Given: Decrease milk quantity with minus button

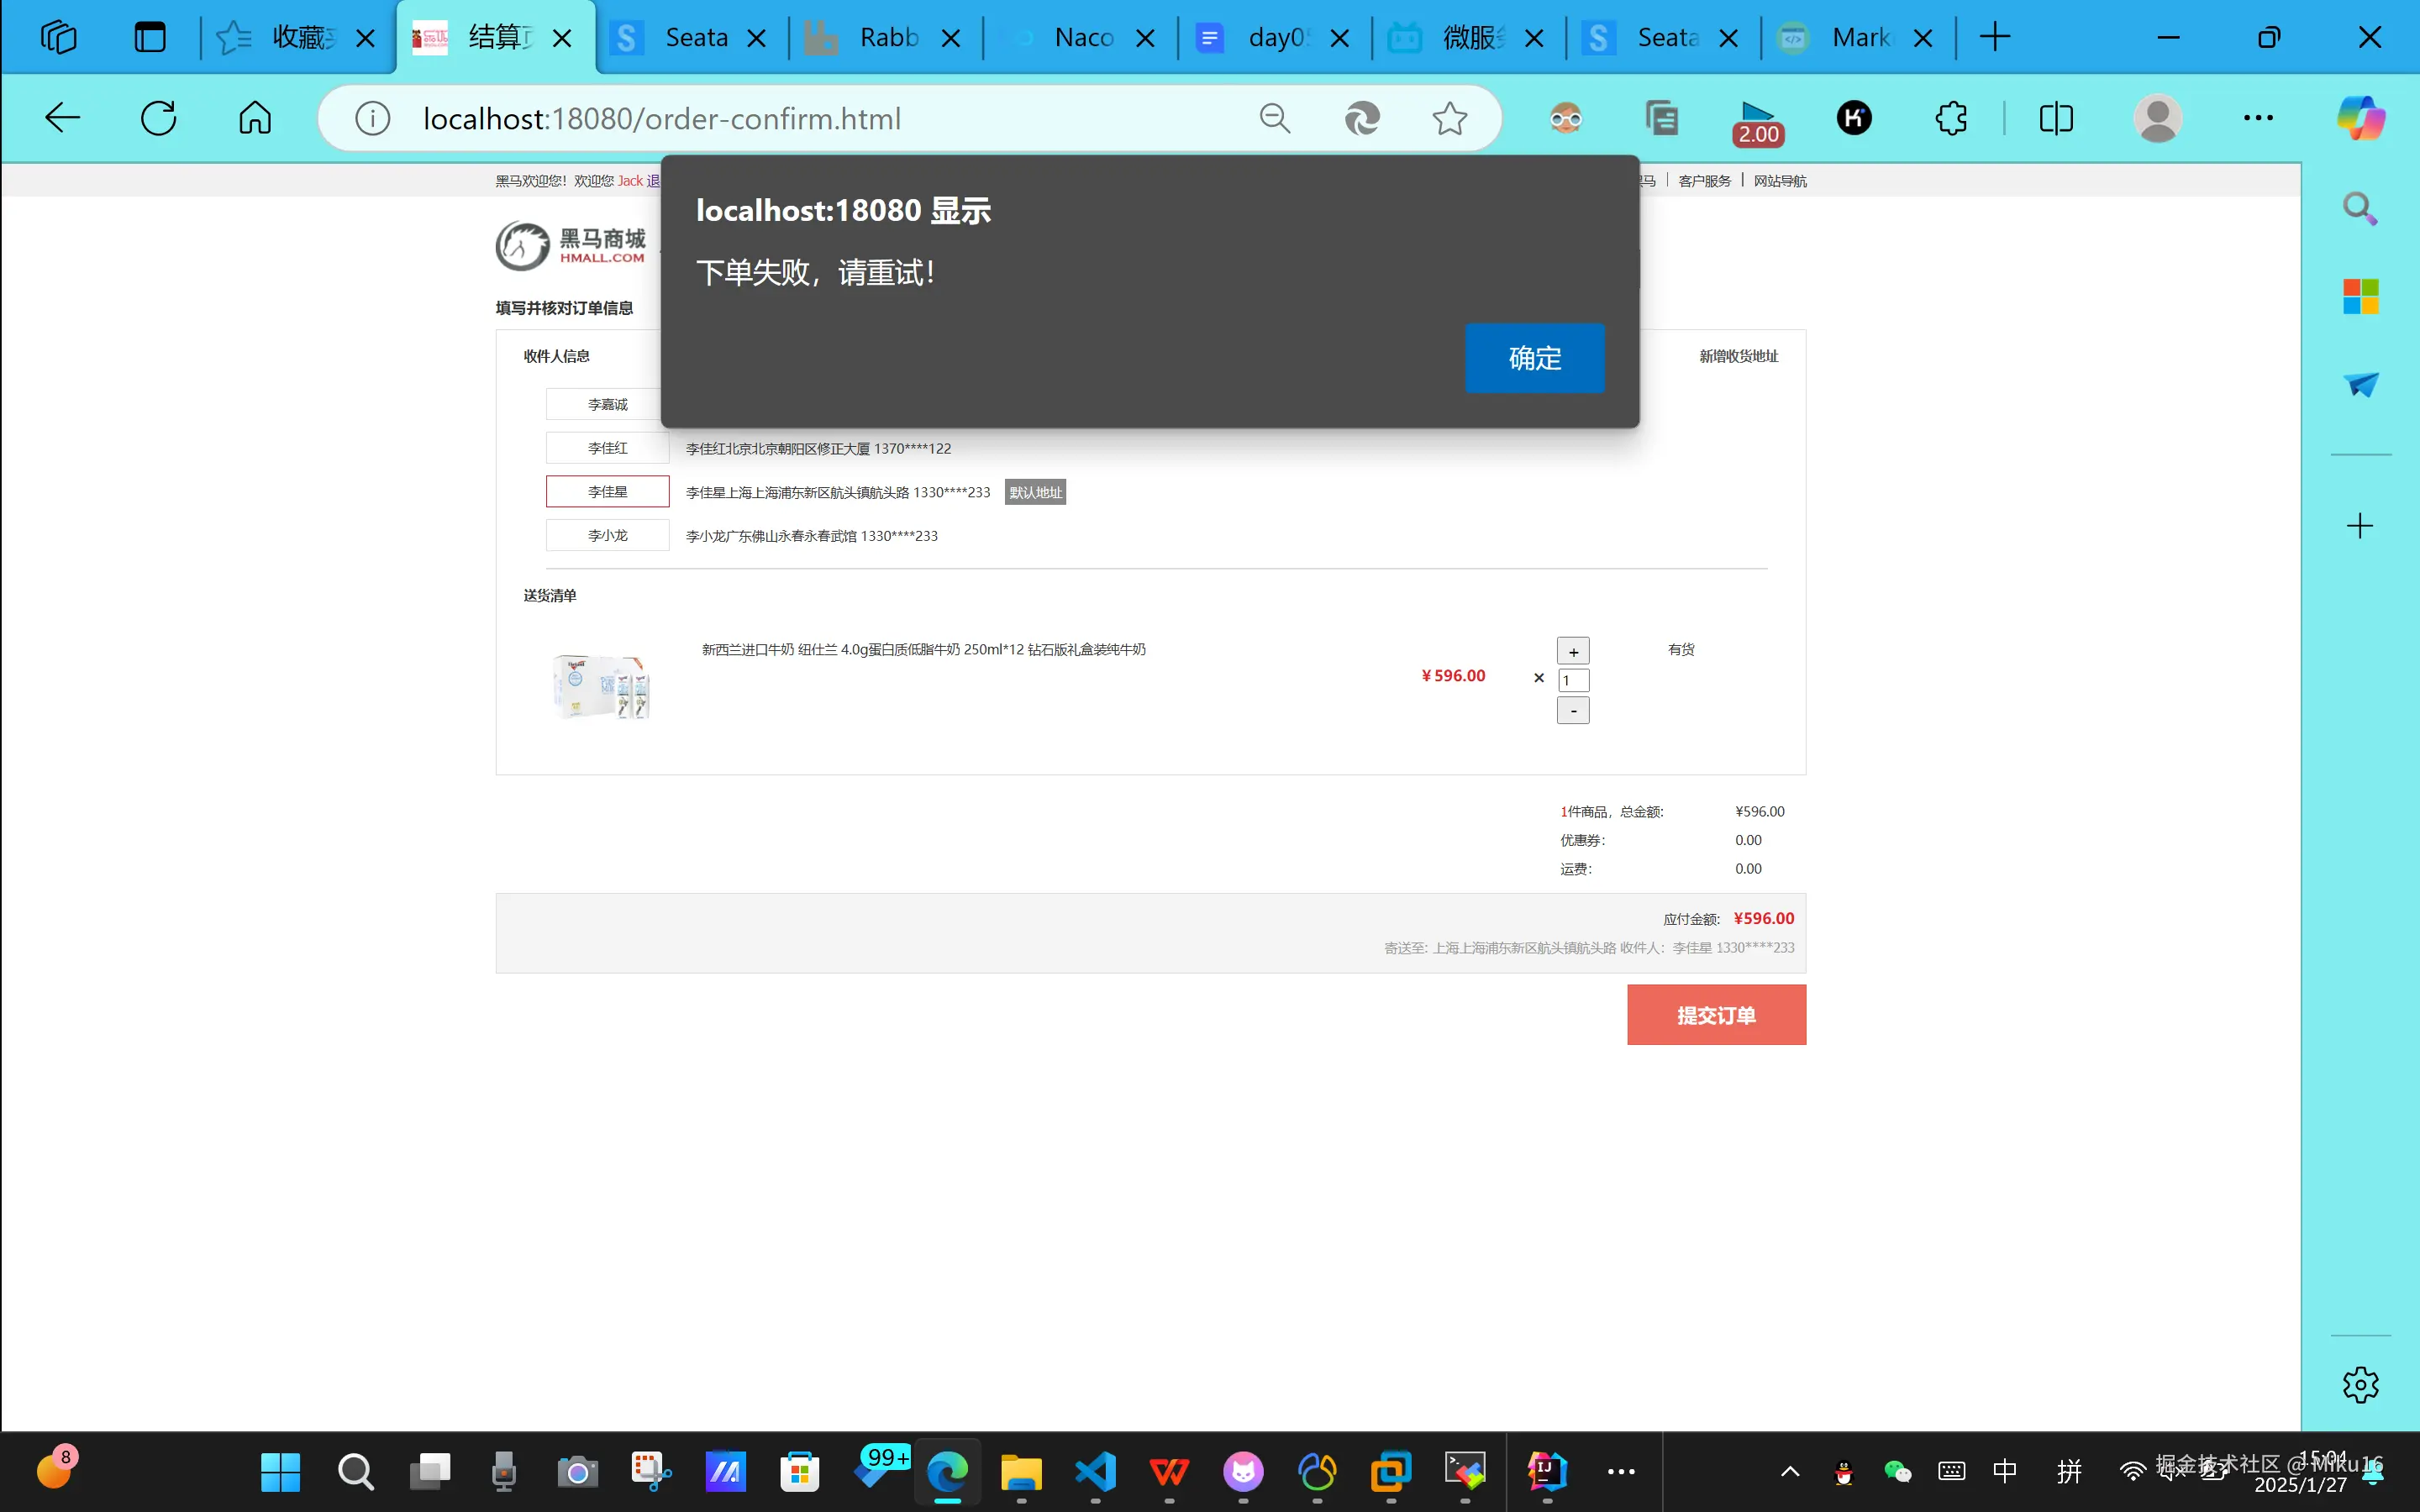Looking at the screenshot, I should point(1573,710).
